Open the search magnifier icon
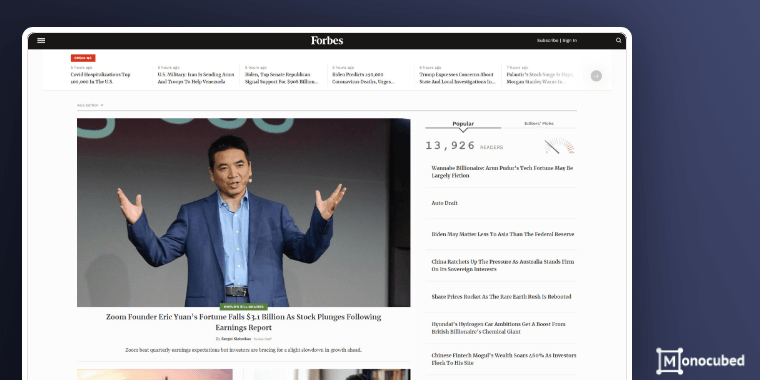Image resolution: width=760 pixels, height=380 pixels. coord(618,41)
